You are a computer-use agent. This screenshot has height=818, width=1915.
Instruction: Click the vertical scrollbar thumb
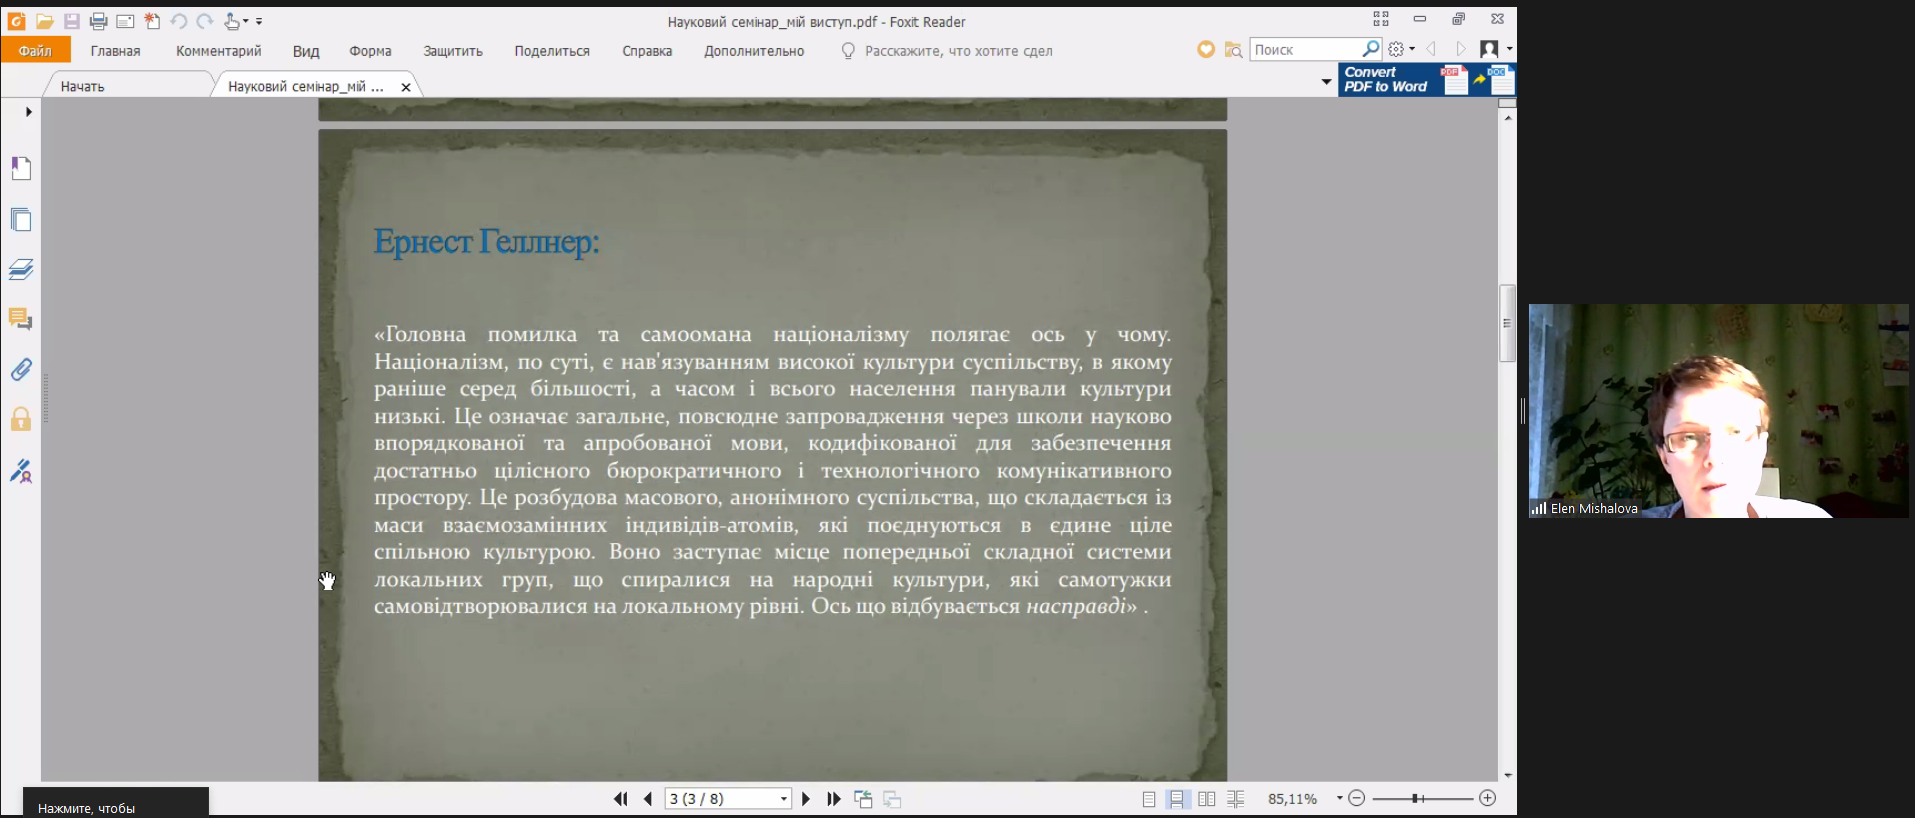point(1507,323)
